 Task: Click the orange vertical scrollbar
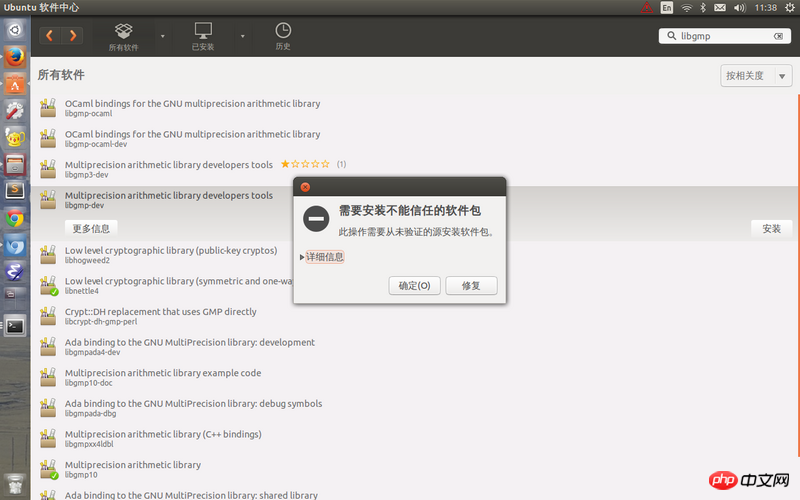(798, 276)
